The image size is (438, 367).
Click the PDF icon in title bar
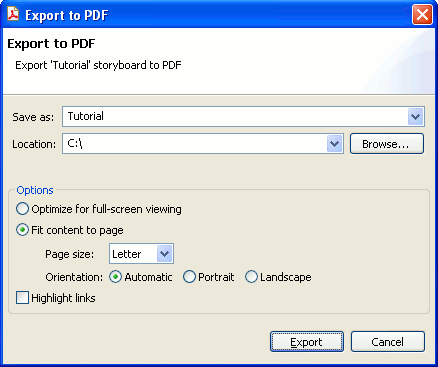click(13, 15)
